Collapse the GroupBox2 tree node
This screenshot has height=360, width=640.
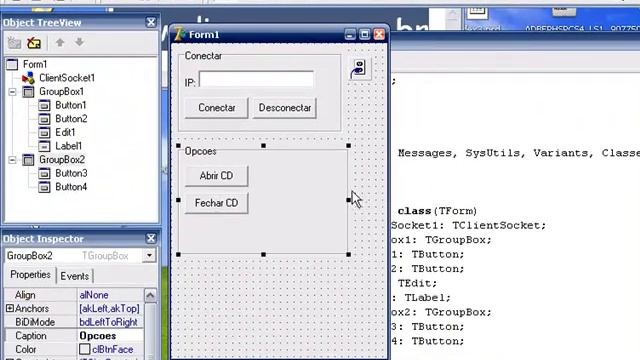pos(12,160)
